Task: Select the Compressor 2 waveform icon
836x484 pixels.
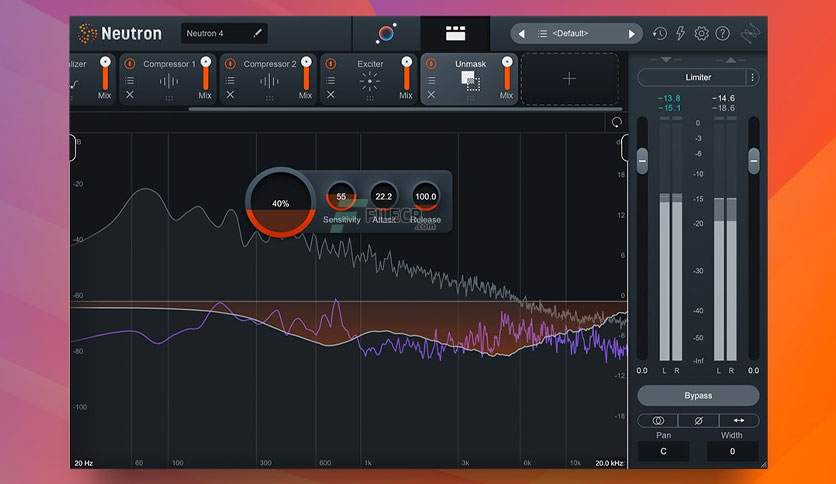Action: pos(269,82)
